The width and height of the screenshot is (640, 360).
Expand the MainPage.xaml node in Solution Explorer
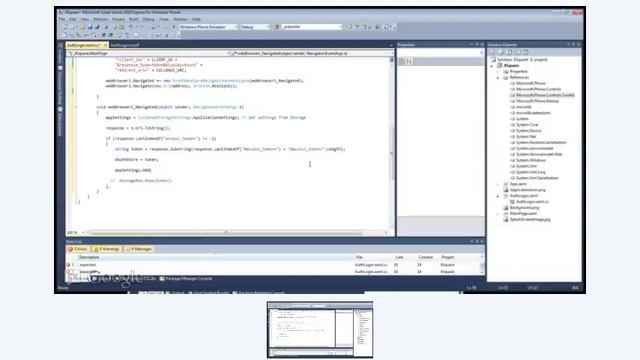coord(498,213)
